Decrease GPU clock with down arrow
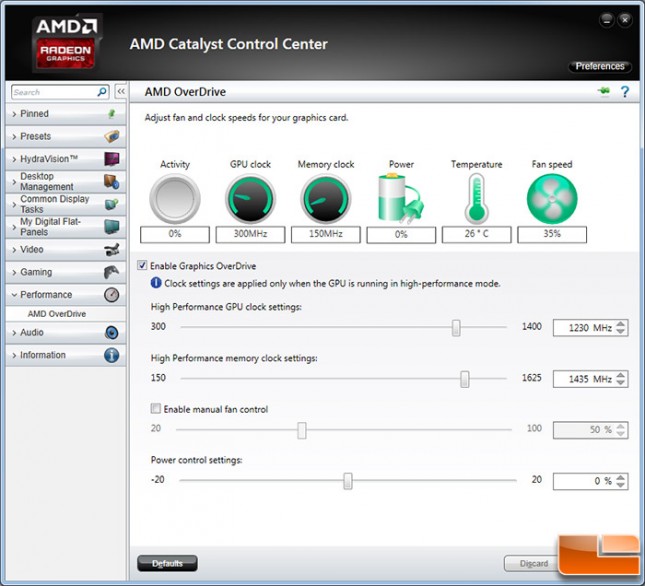Viewport: 645px width, 586px height. point(621,331)
